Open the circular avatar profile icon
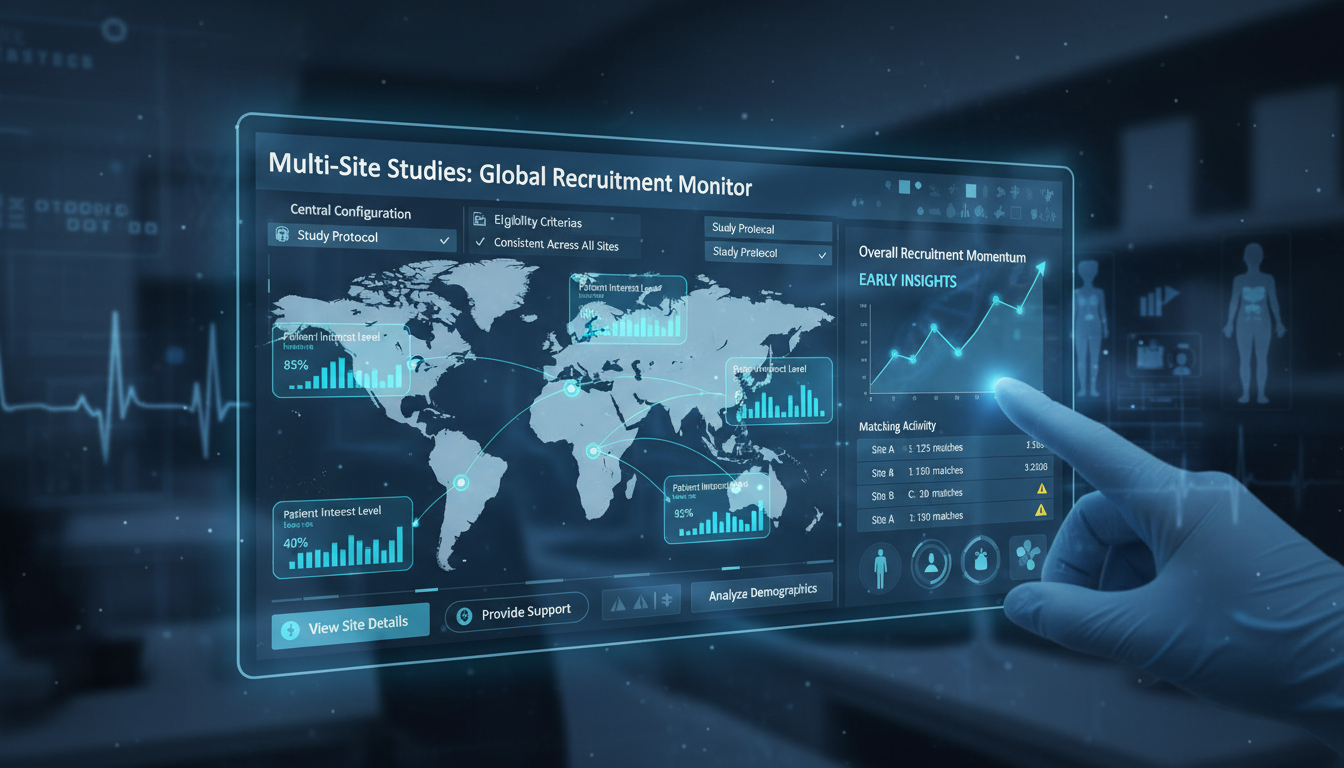The image size is (1344, 768). pyautogui.click(x=931, y=563)
